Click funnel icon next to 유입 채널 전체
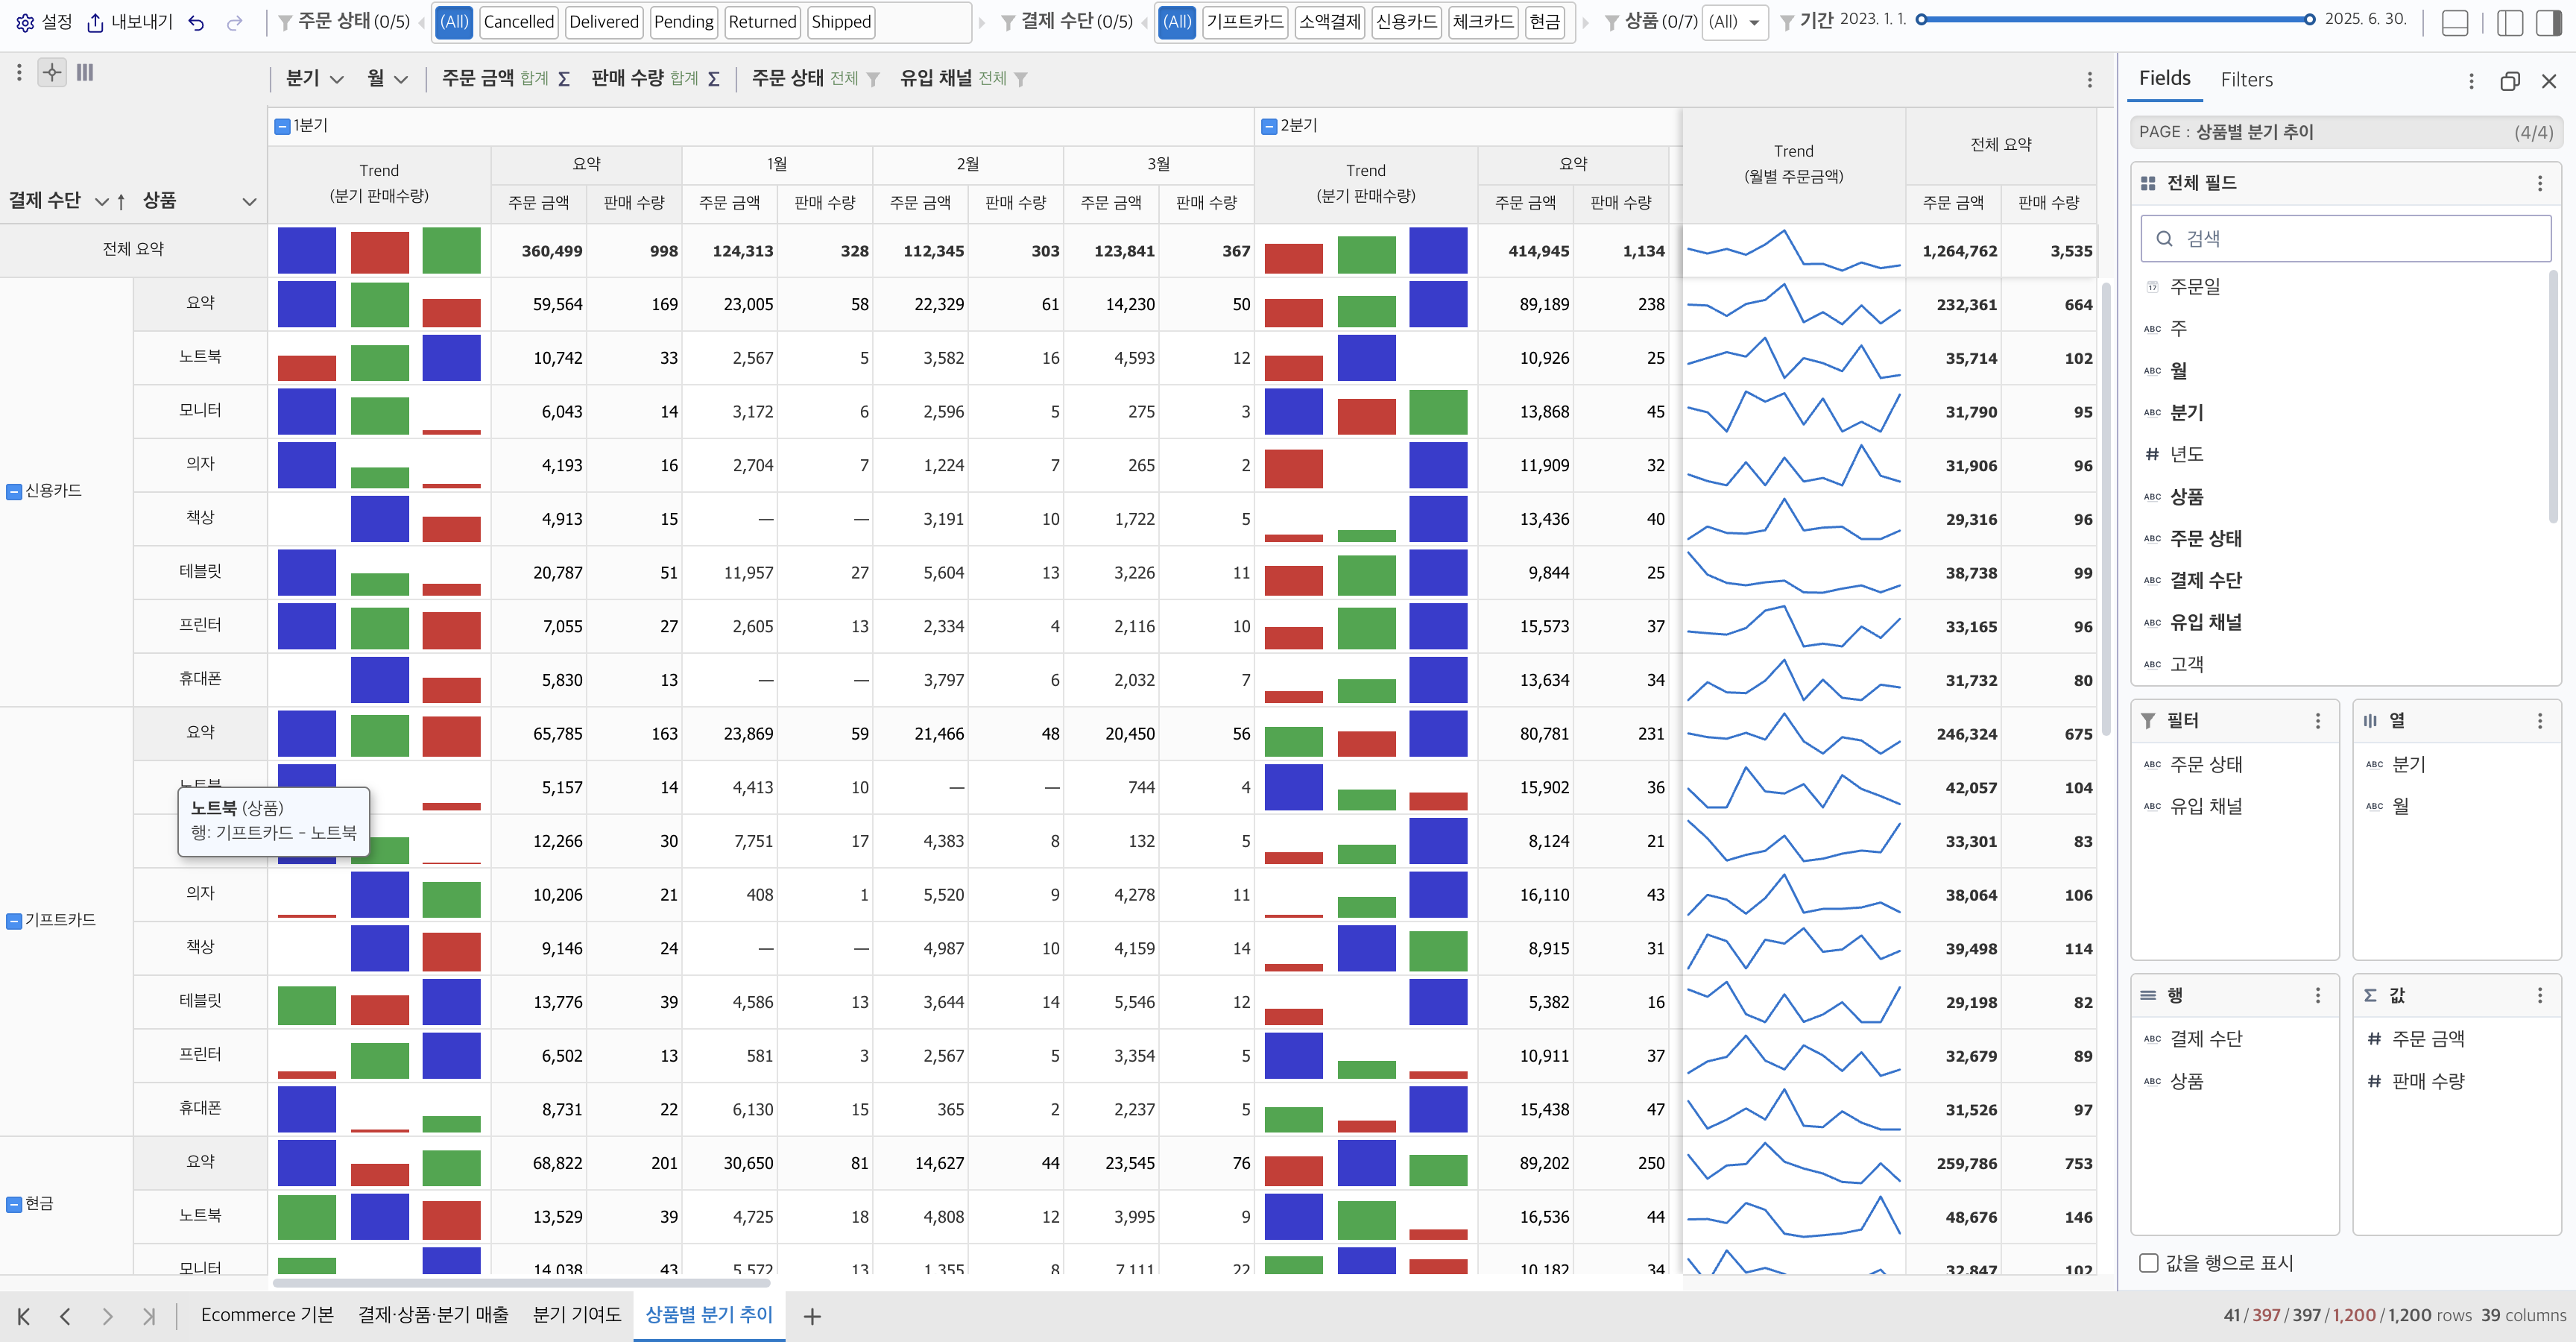Image resolution: width=2576 pixels, height=1342 pixels. tap(1021, 79)
